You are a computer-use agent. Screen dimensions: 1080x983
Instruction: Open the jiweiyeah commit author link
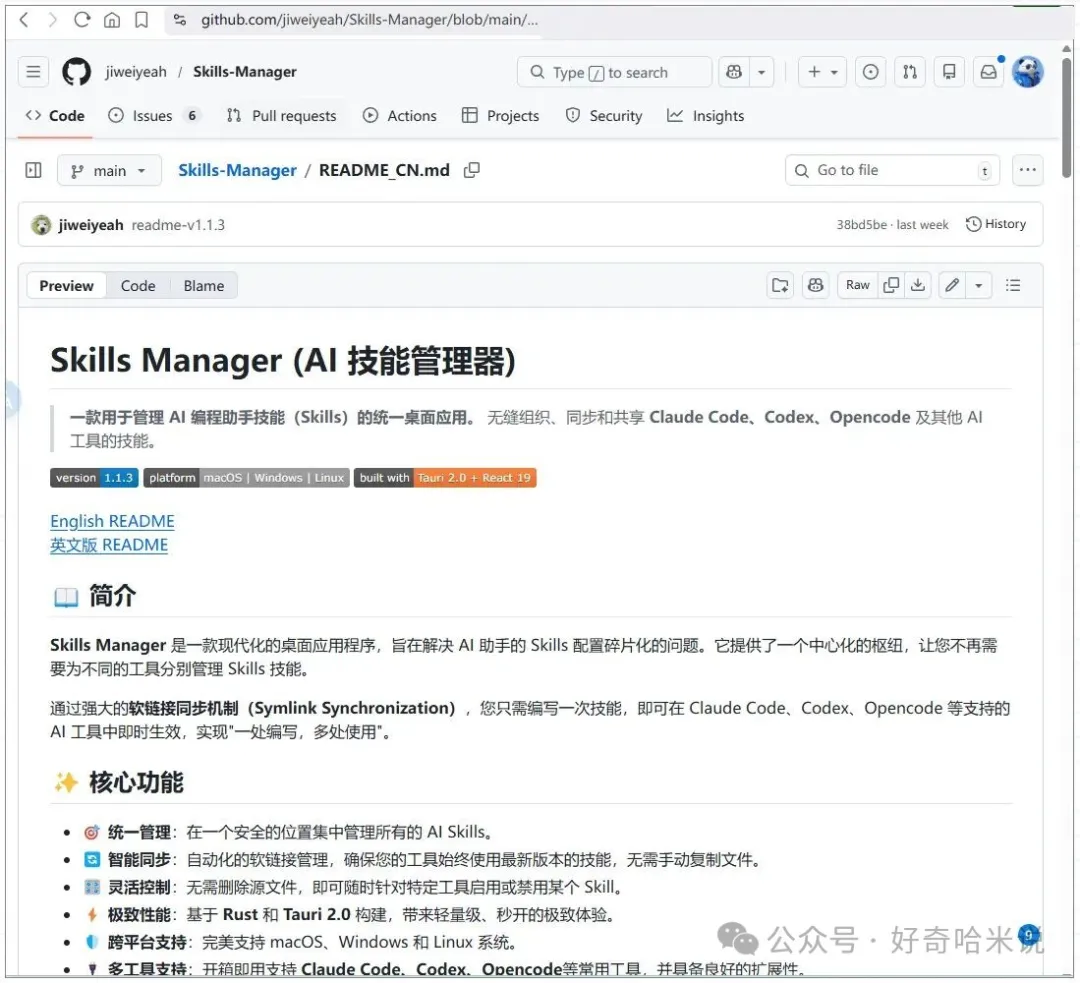(91, 225)
